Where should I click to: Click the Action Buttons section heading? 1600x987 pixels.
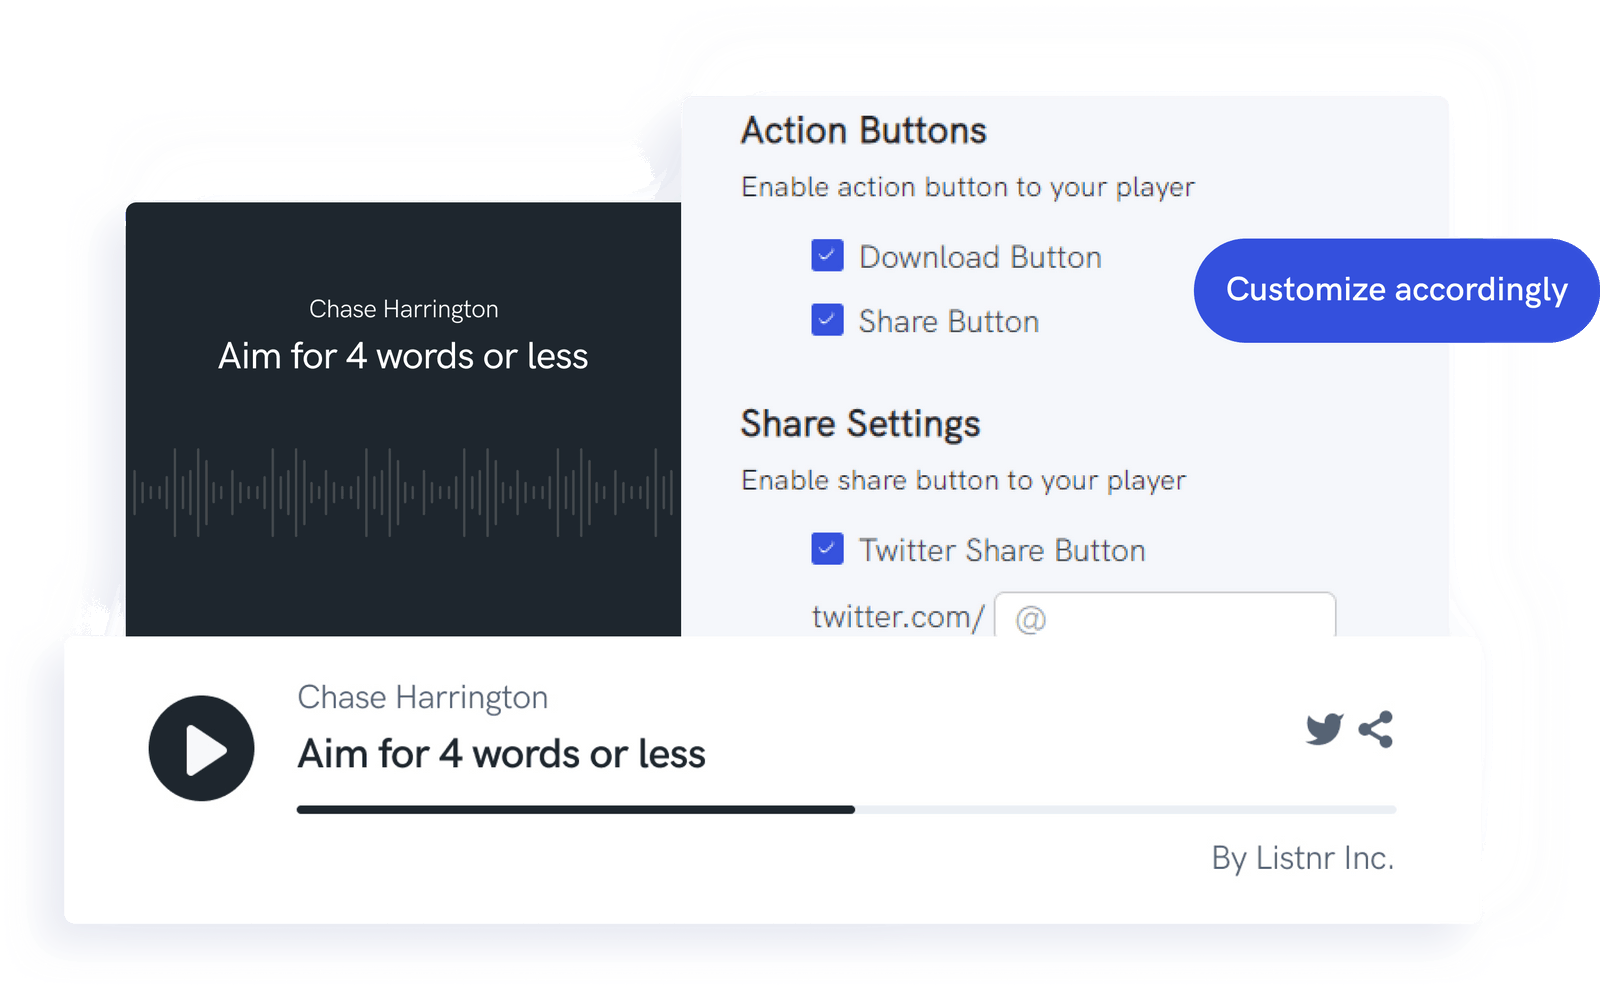pos(863,131)
